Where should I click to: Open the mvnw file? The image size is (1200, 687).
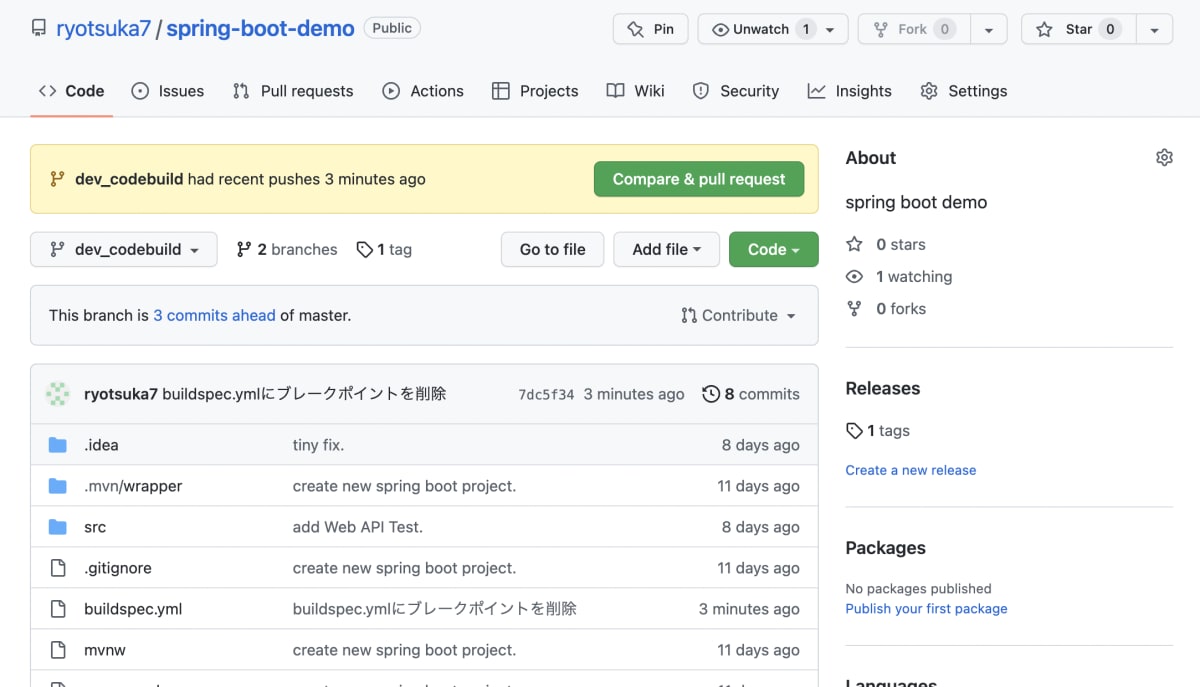[105, 650]
